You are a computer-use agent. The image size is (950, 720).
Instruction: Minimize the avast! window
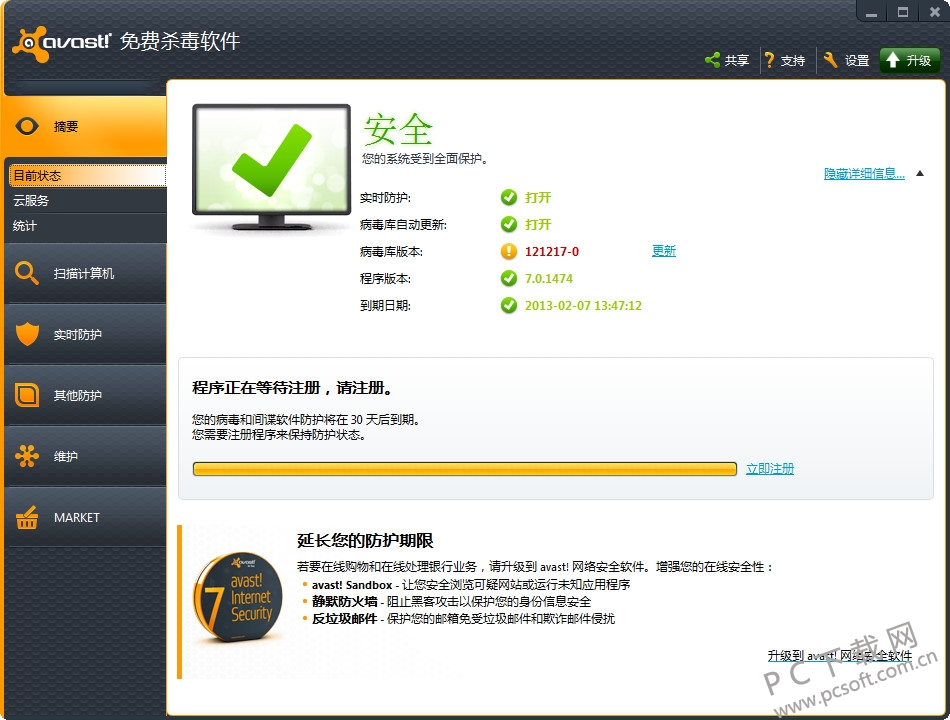[x=872, y=12]
